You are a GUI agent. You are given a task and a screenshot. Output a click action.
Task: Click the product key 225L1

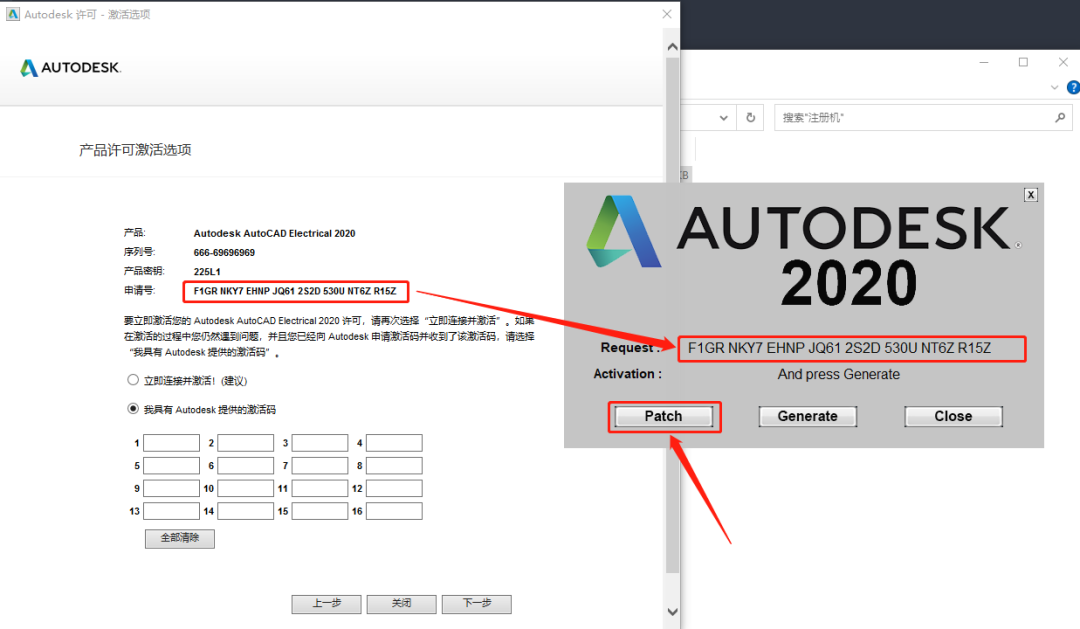207,271
